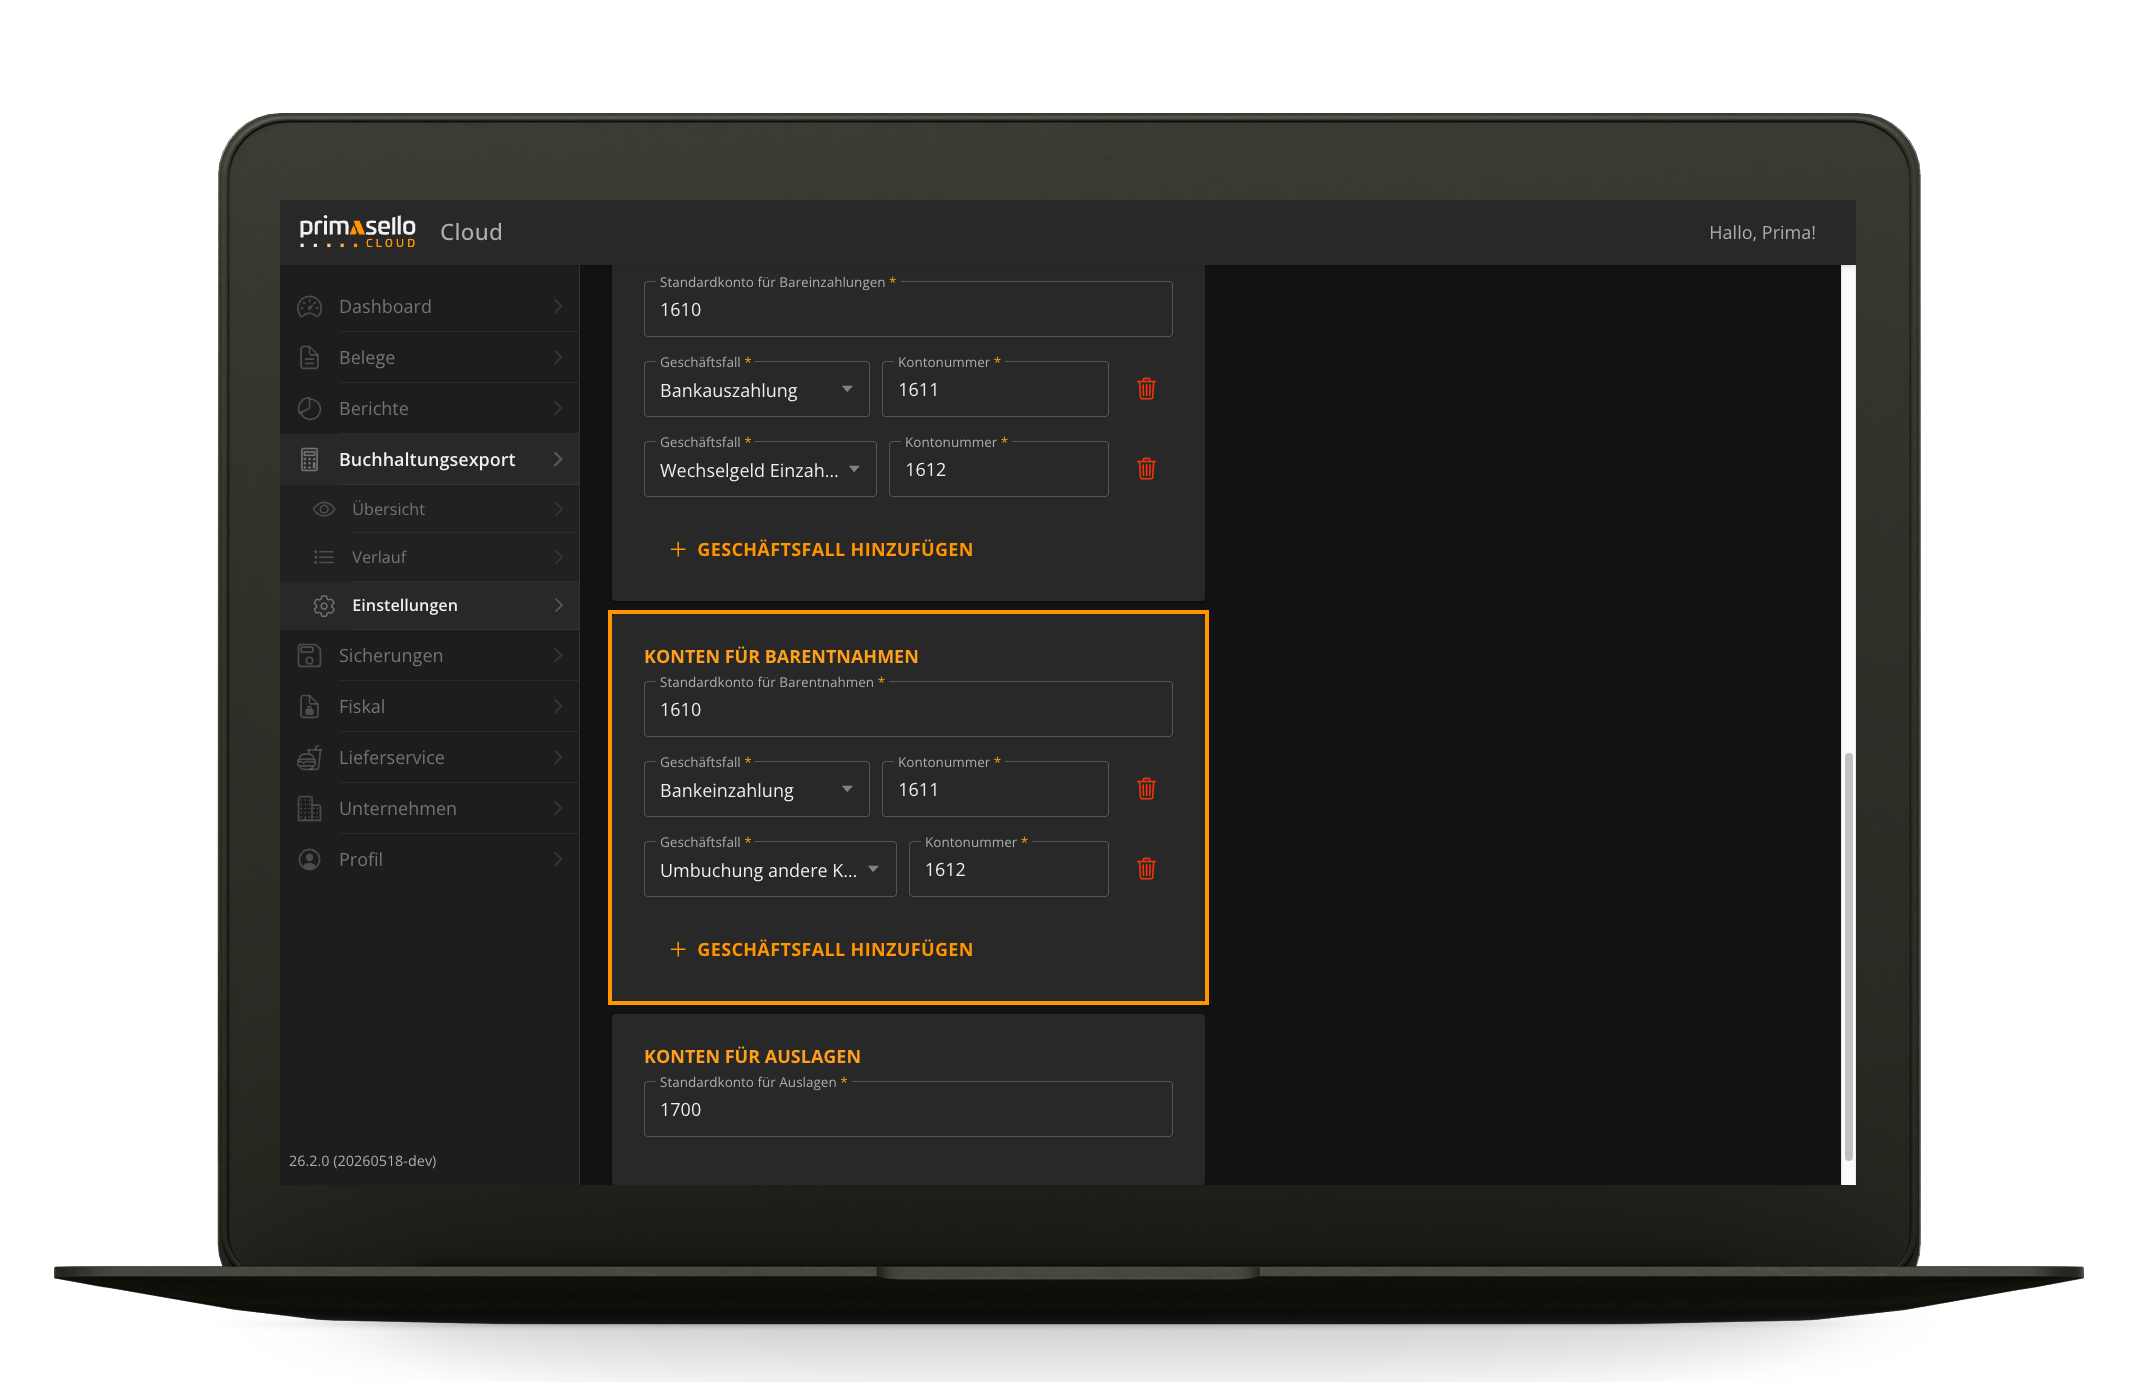Click the Berichte pie chart icon

310,409
